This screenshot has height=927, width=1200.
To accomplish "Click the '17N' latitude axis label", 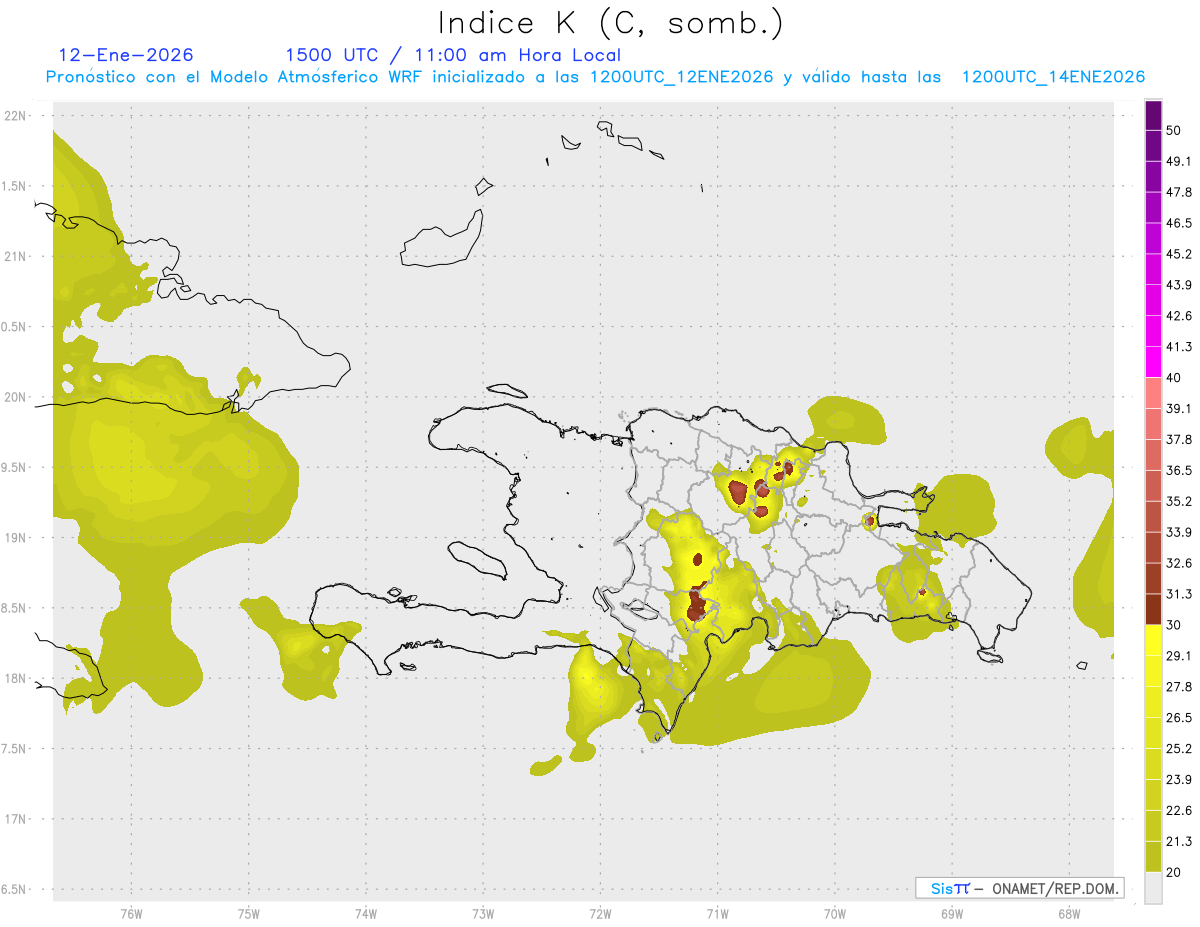I will coord(17,819).
